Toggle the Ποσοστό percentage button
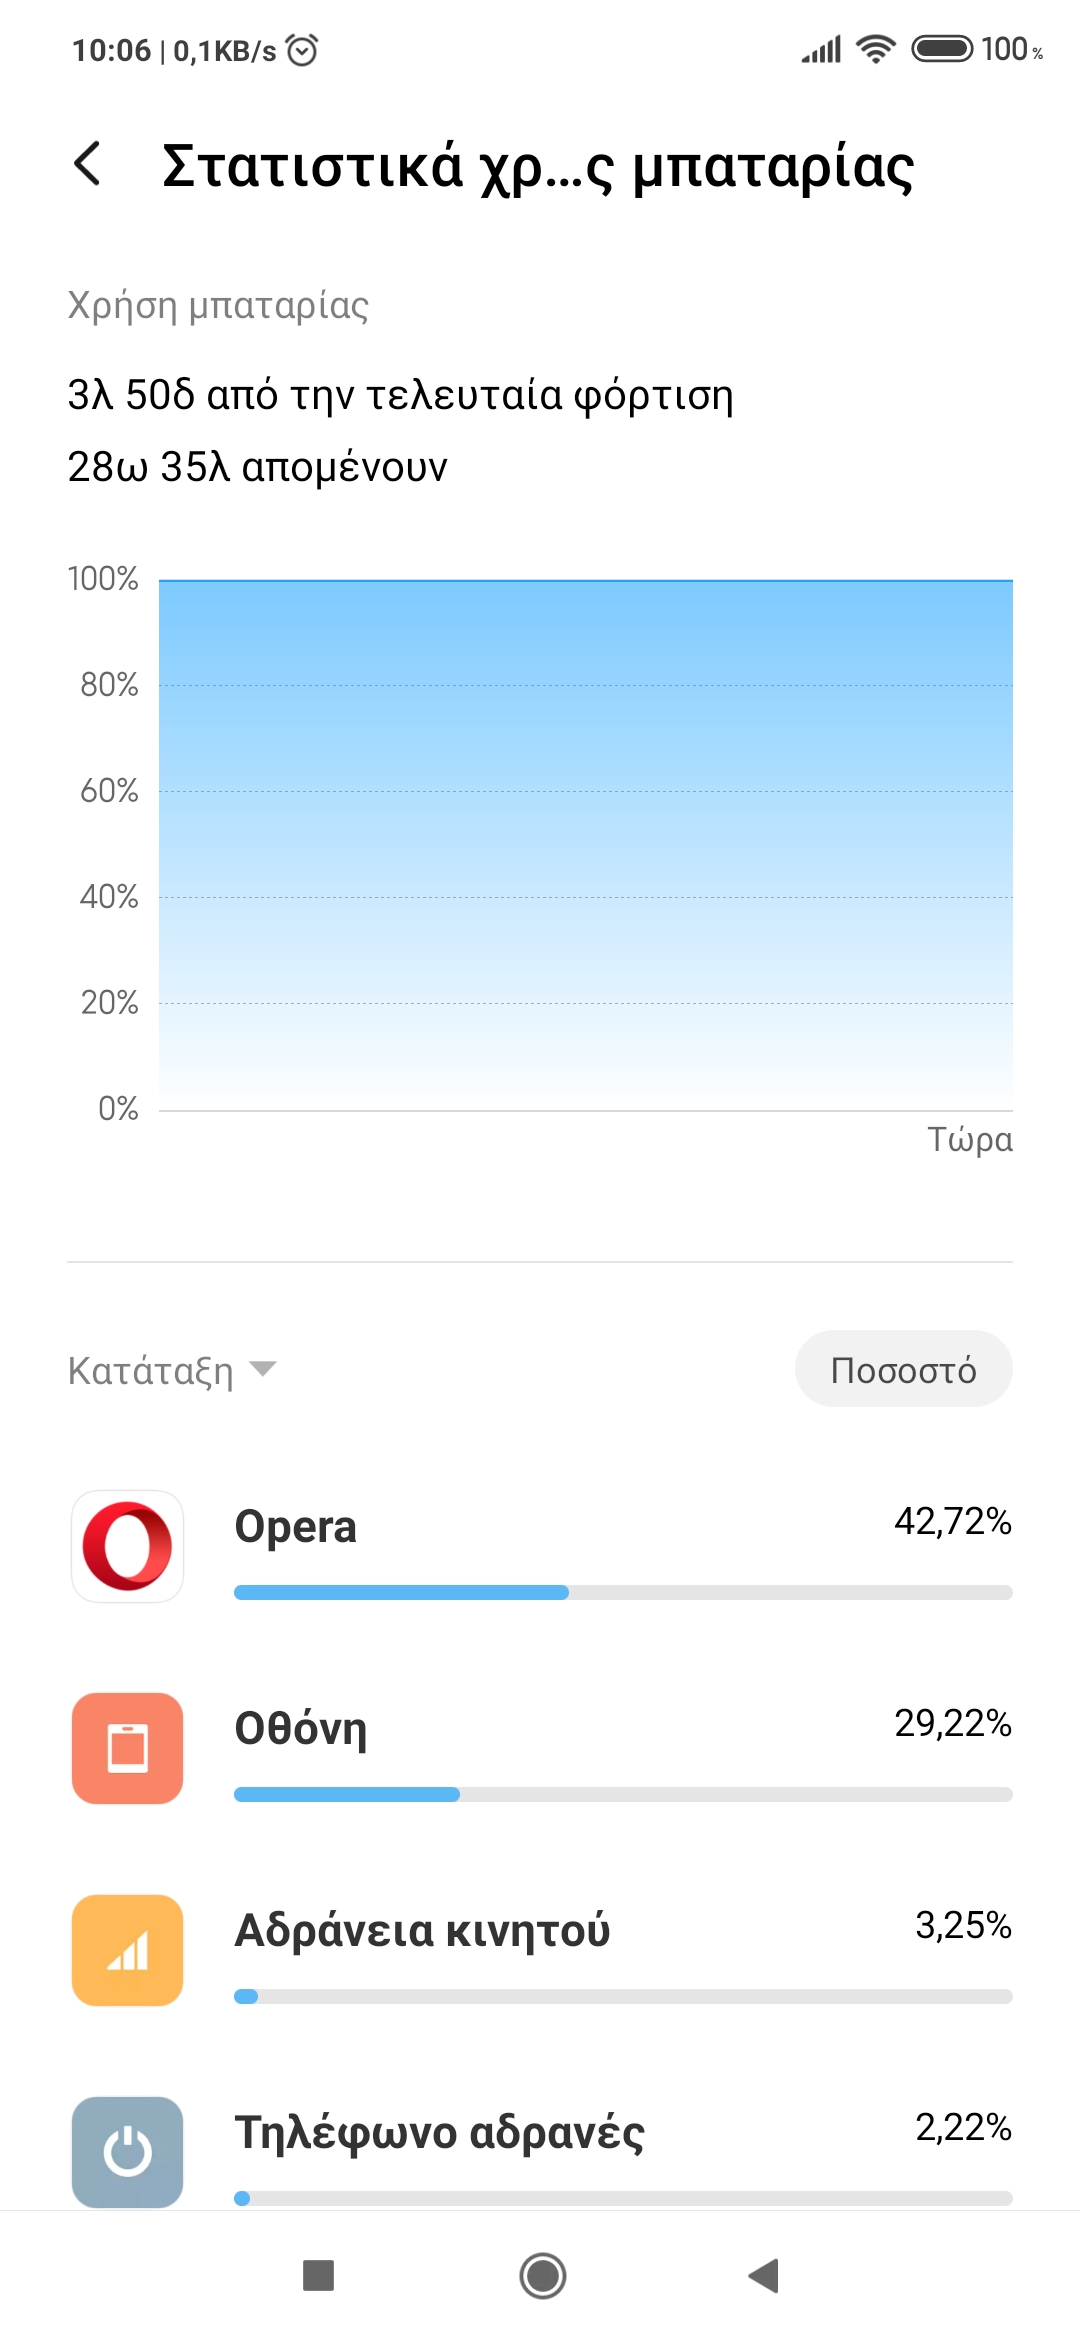Screen dimensions: 1080x2340 903,1369
